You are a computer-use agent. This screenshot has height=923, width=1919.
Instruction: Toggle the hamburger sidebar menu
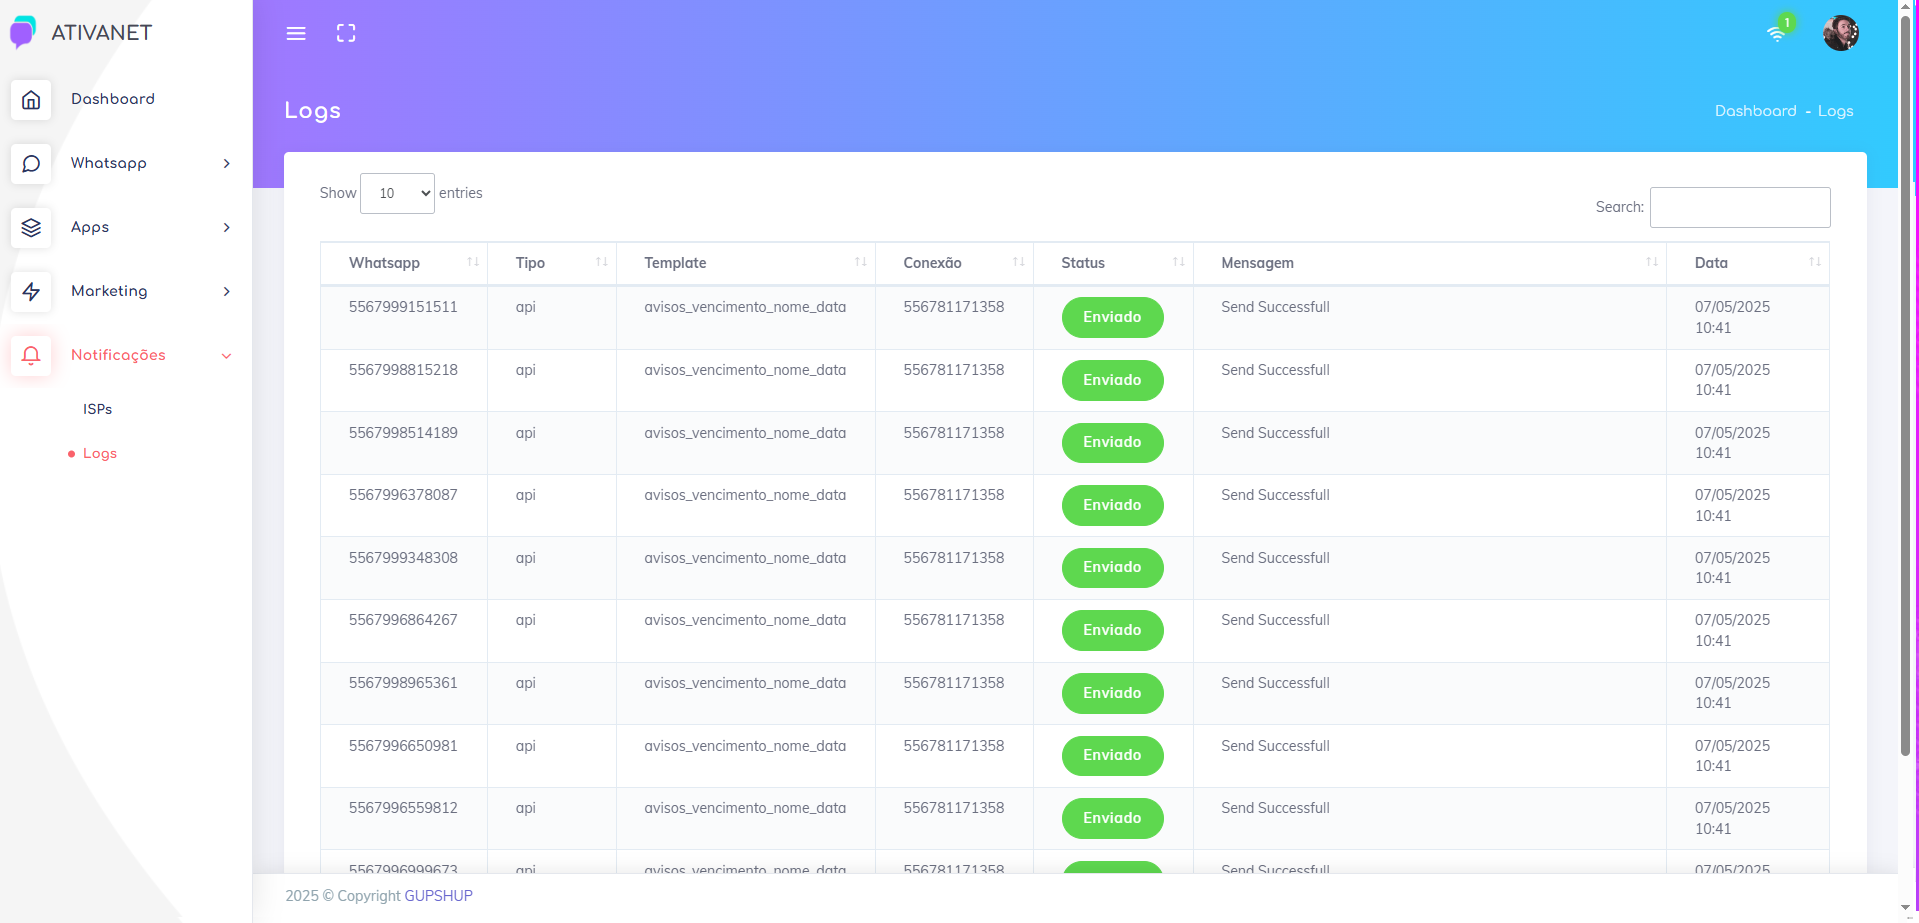click(x=296, y=33)
